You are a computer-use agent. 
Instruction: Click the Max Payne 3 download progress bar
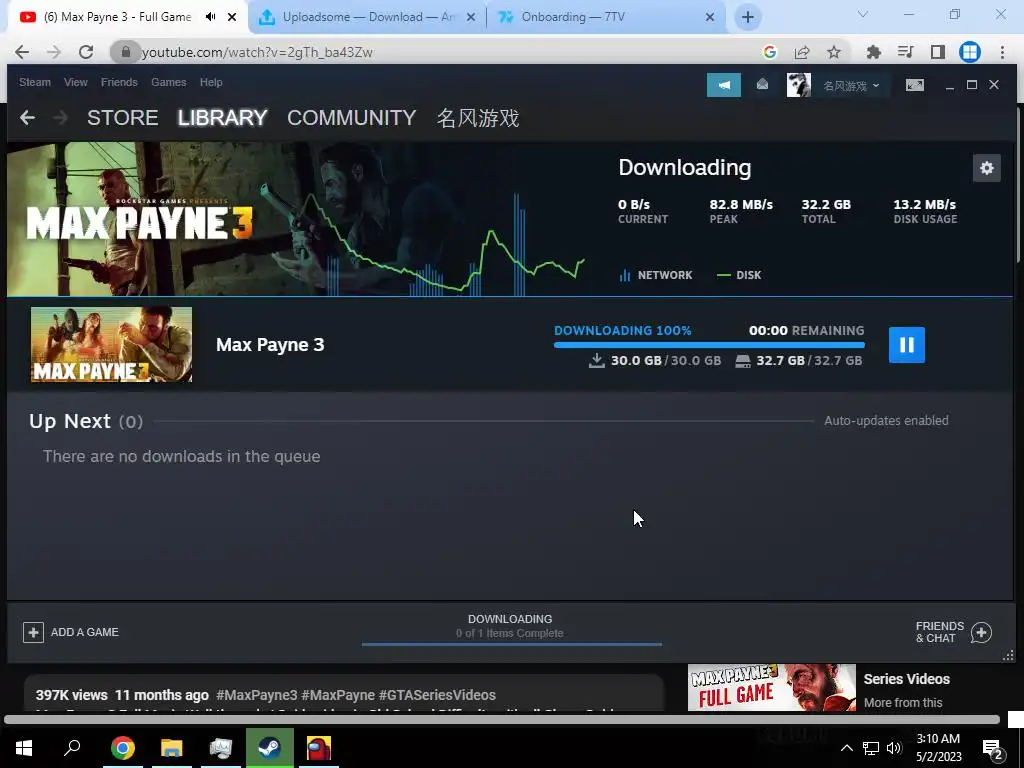pos(709,345)
